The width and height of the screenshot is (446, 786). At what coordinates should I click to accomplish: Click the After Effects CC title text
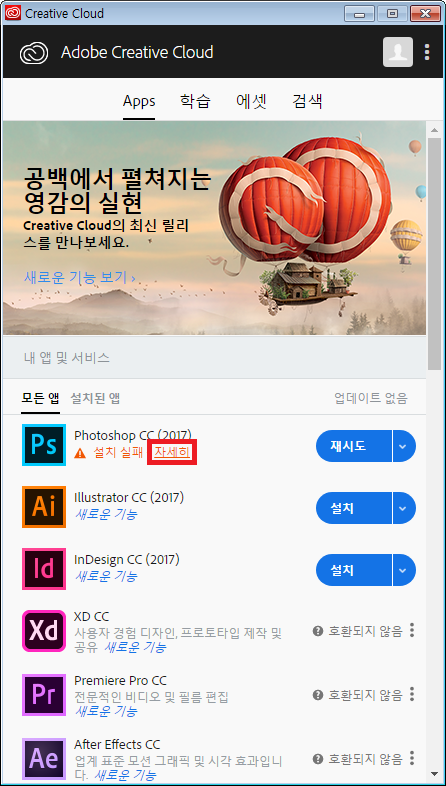pyautogui.click(x=117, y=744)
